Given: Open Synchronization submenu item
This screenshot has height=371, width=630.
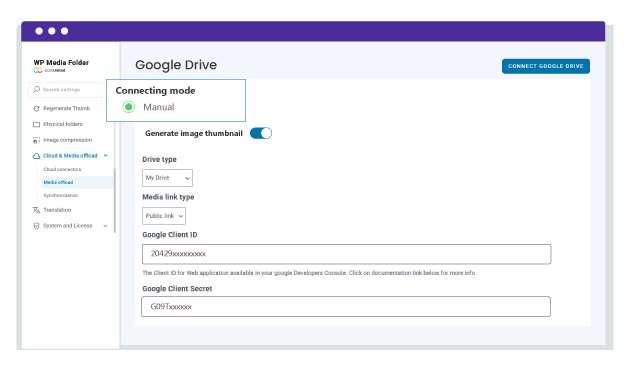Looking at the screenshot, I should pyautogui.click(x=61, y=195).
